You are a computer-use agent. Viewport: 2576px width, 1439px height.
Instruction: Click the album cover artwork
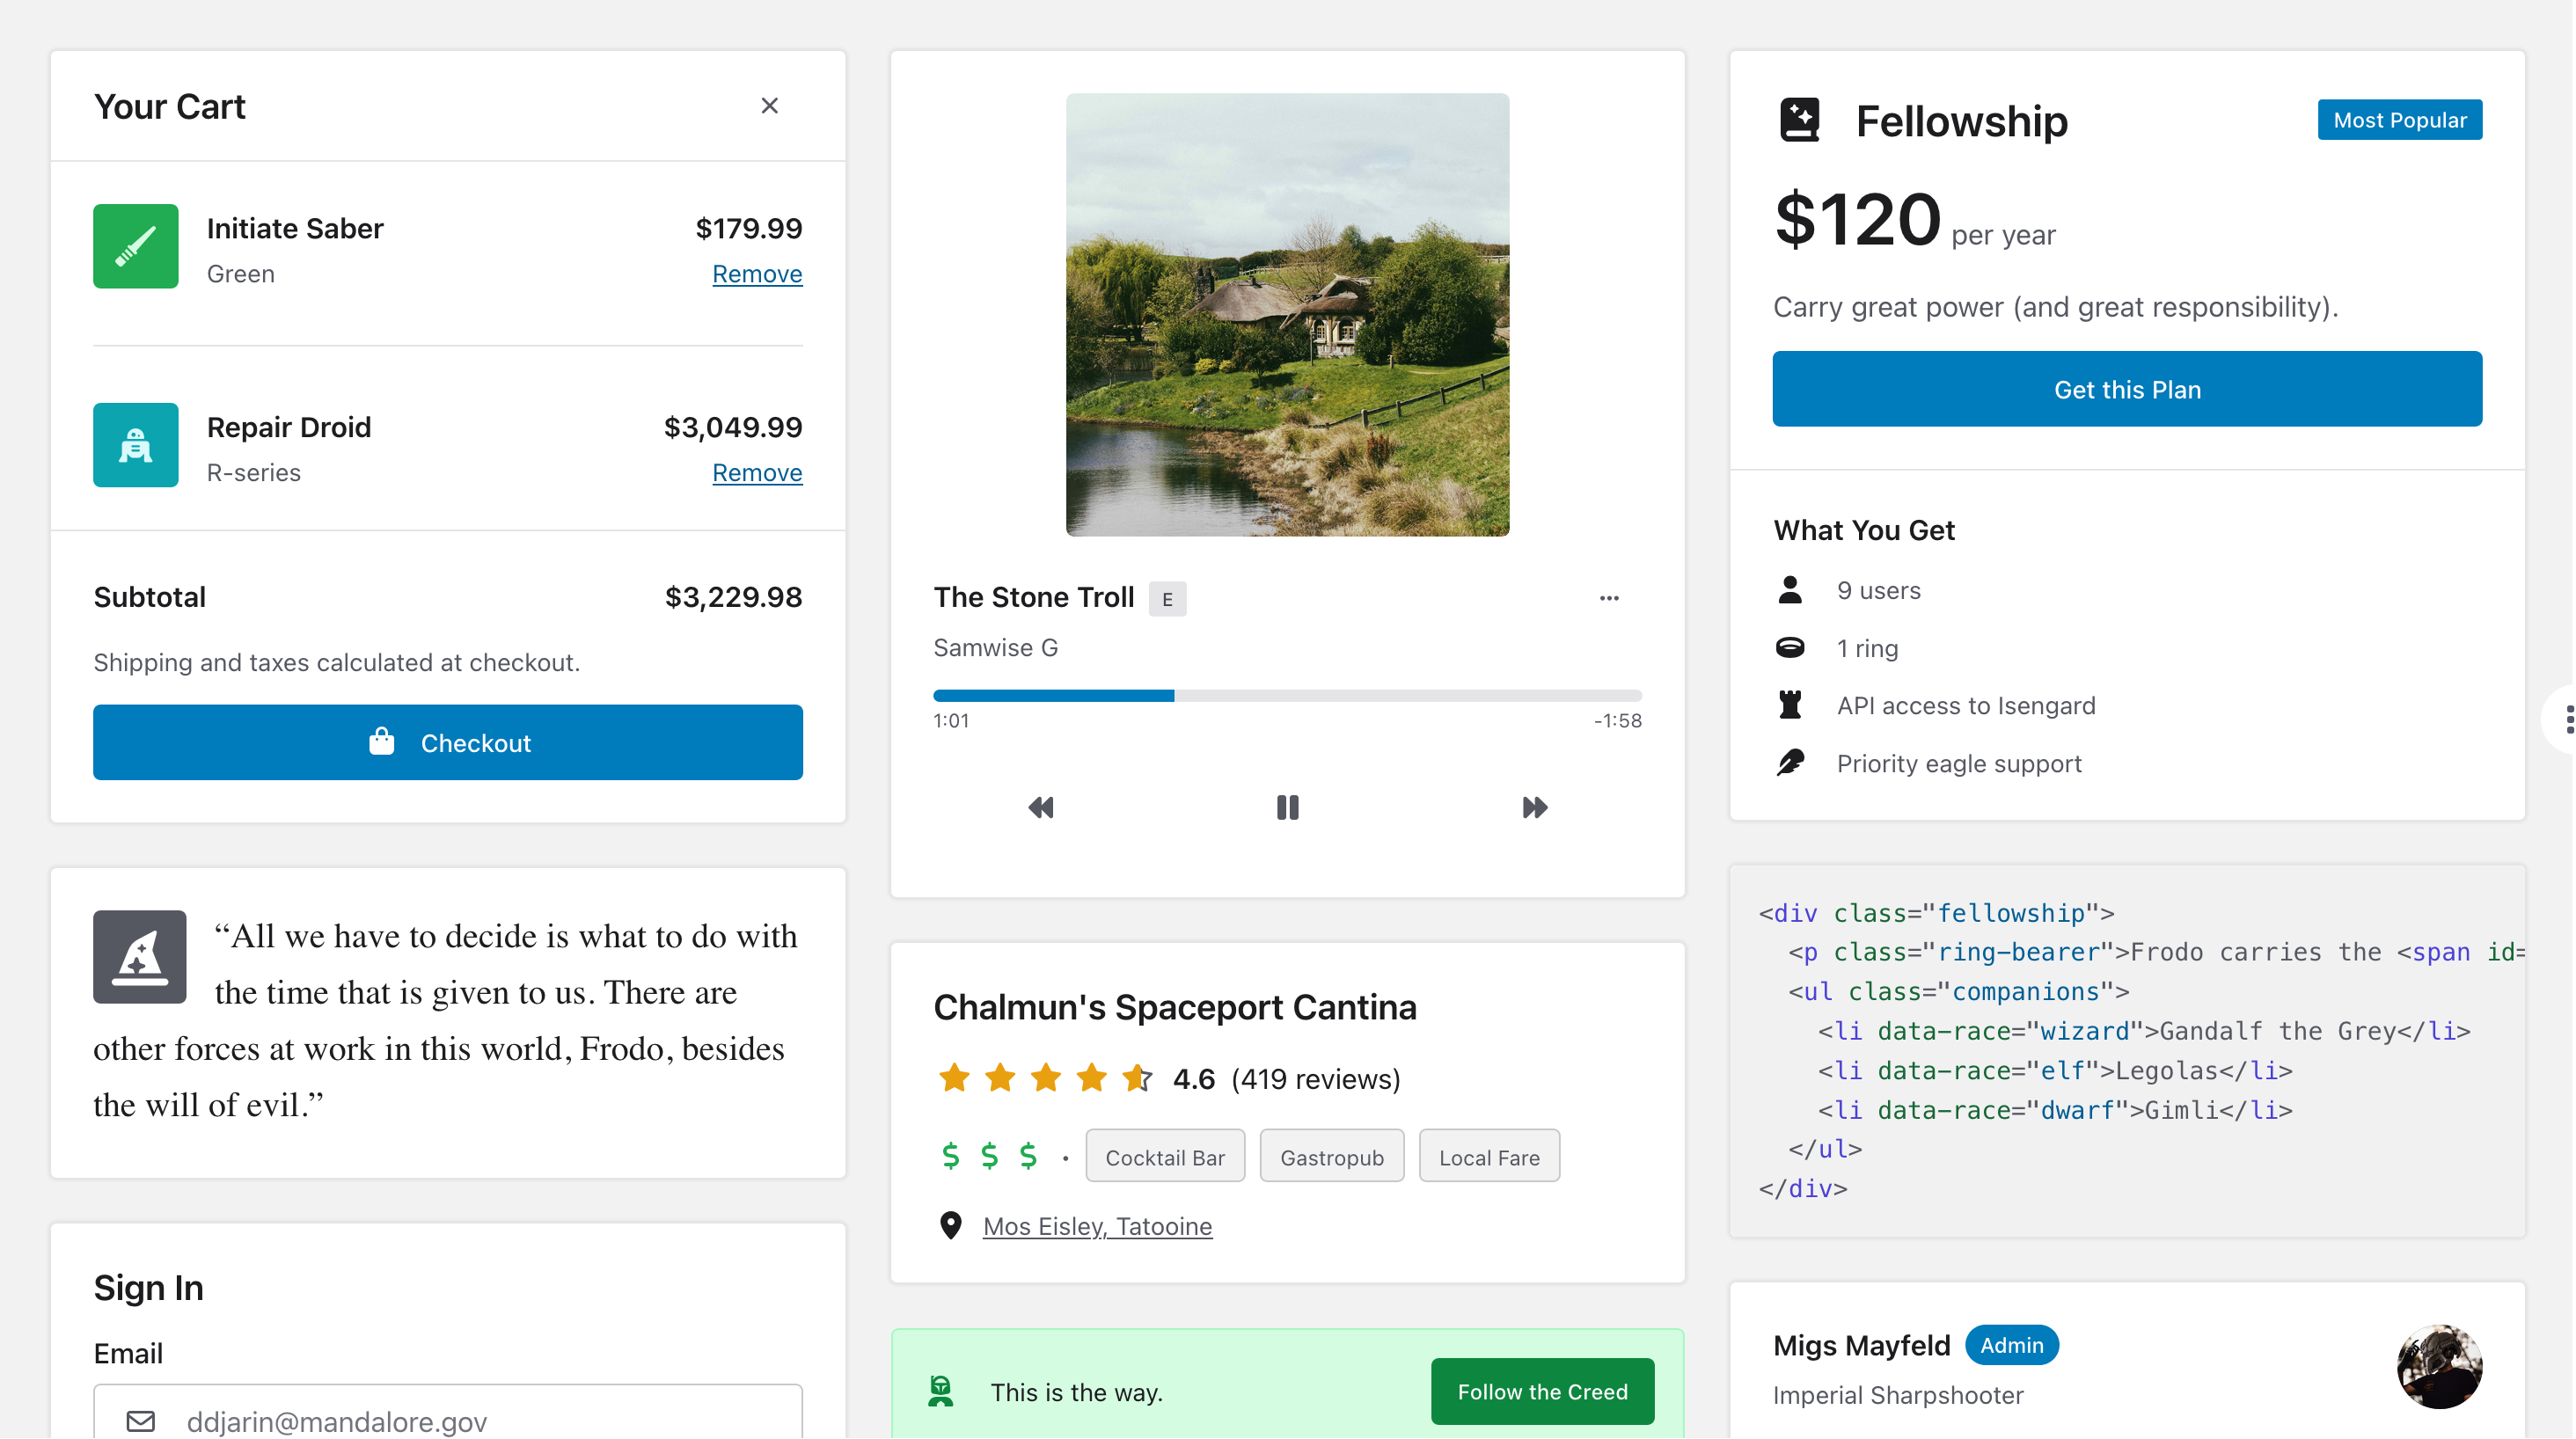click(x=1287, y=315)
